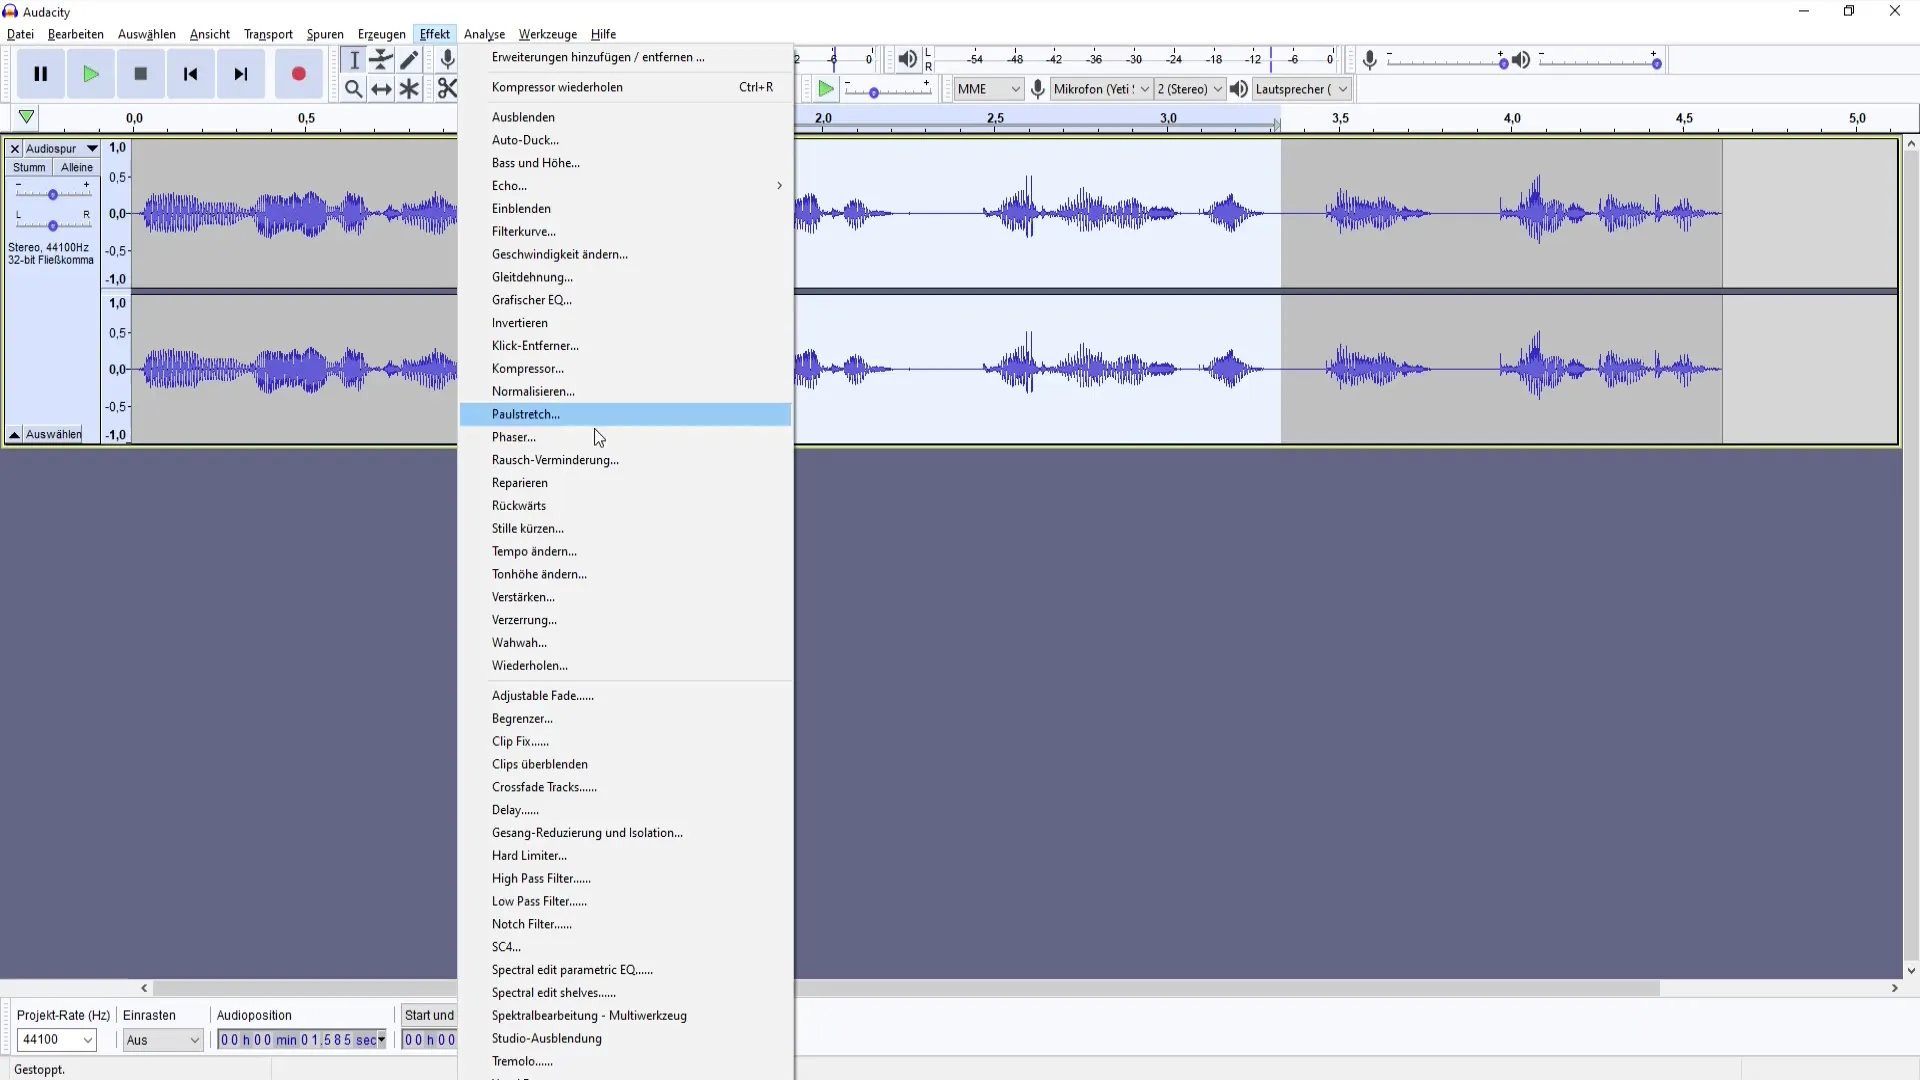This screenshot has width=1920, height=1080.
Task: Open the Transport menu
Action: (x=268, y=34)
